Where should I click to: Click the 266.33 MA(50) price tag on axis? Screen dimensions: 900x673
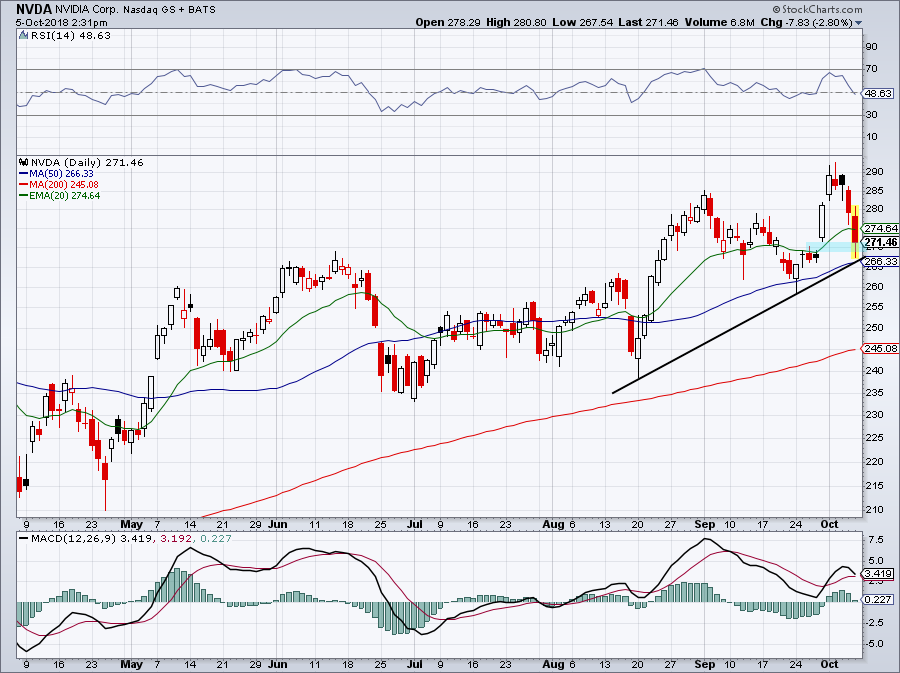click(x=881, y=261)
